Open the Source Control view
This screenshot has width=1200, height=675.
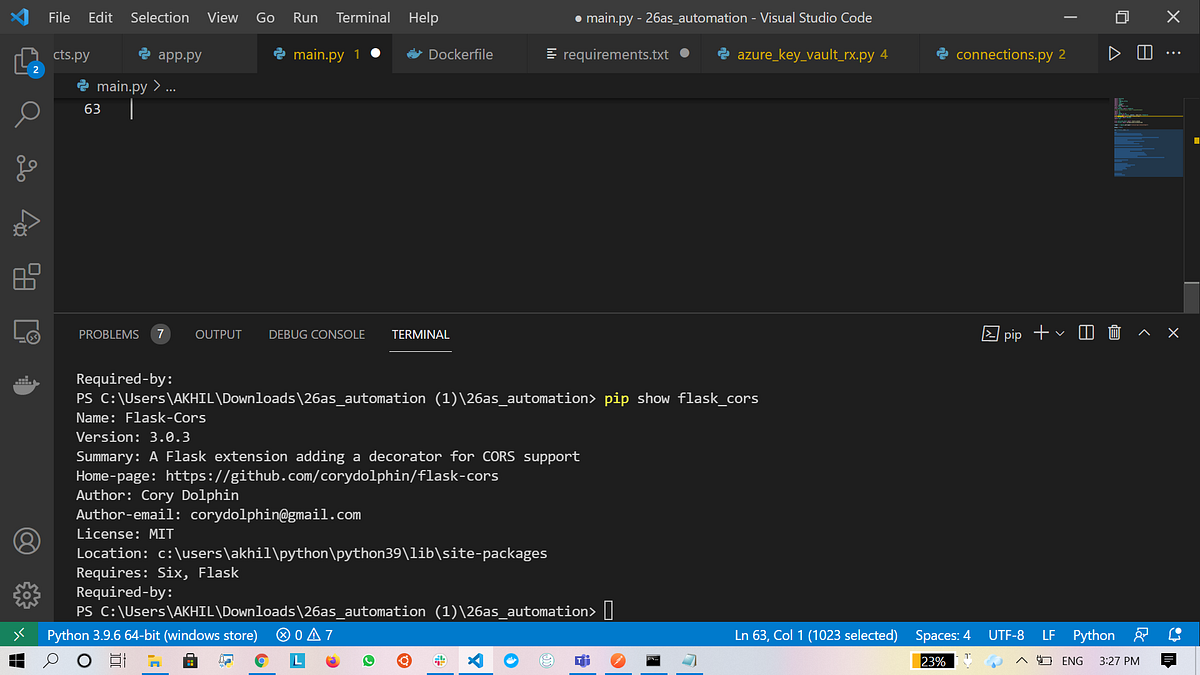(27, 168)
